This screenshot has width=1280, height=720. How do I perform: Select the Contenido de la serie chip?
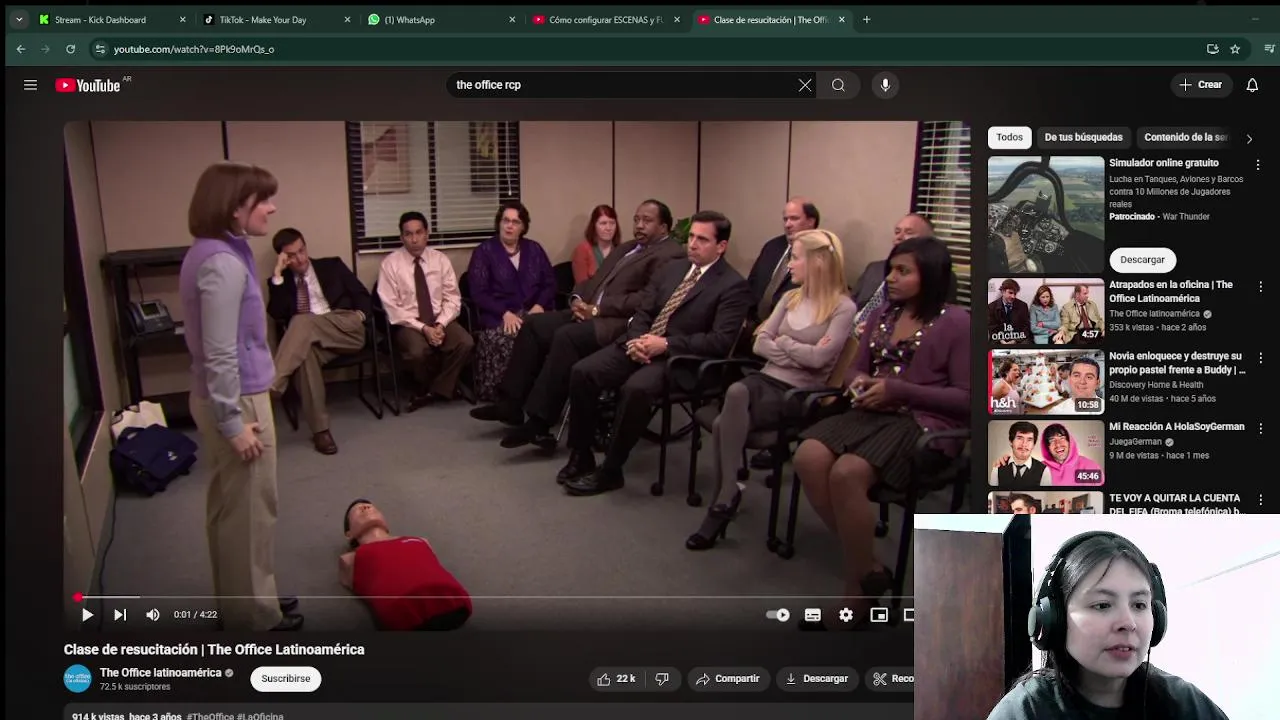1186,137
